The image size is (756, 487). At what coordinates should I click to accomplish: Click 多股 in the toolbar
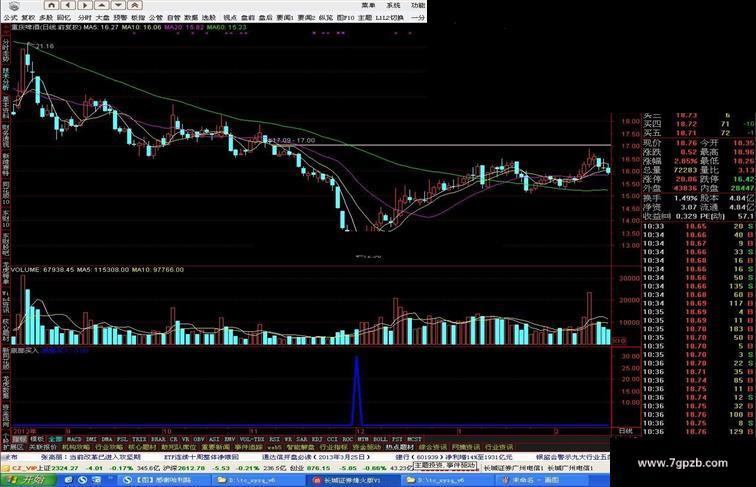click(x=46, y=18)
